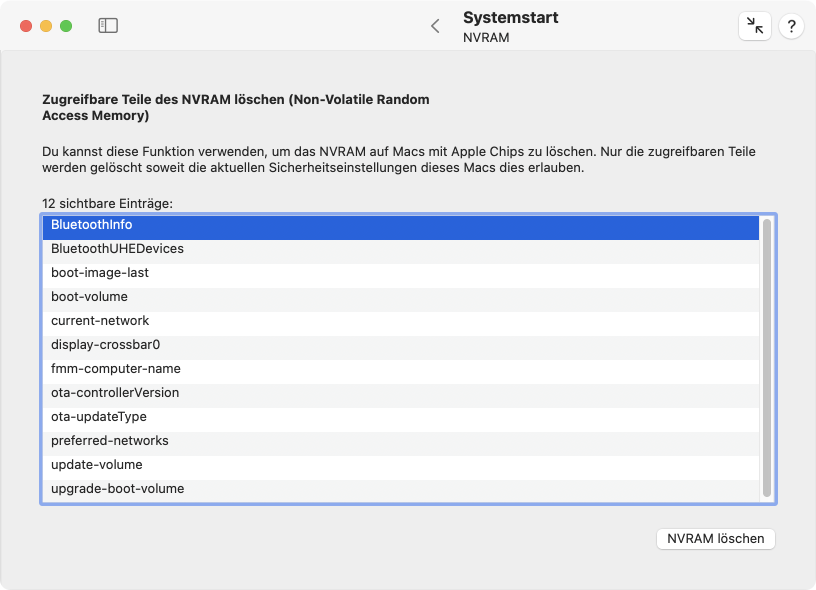Select the BluetoothInfo entry

401,228
